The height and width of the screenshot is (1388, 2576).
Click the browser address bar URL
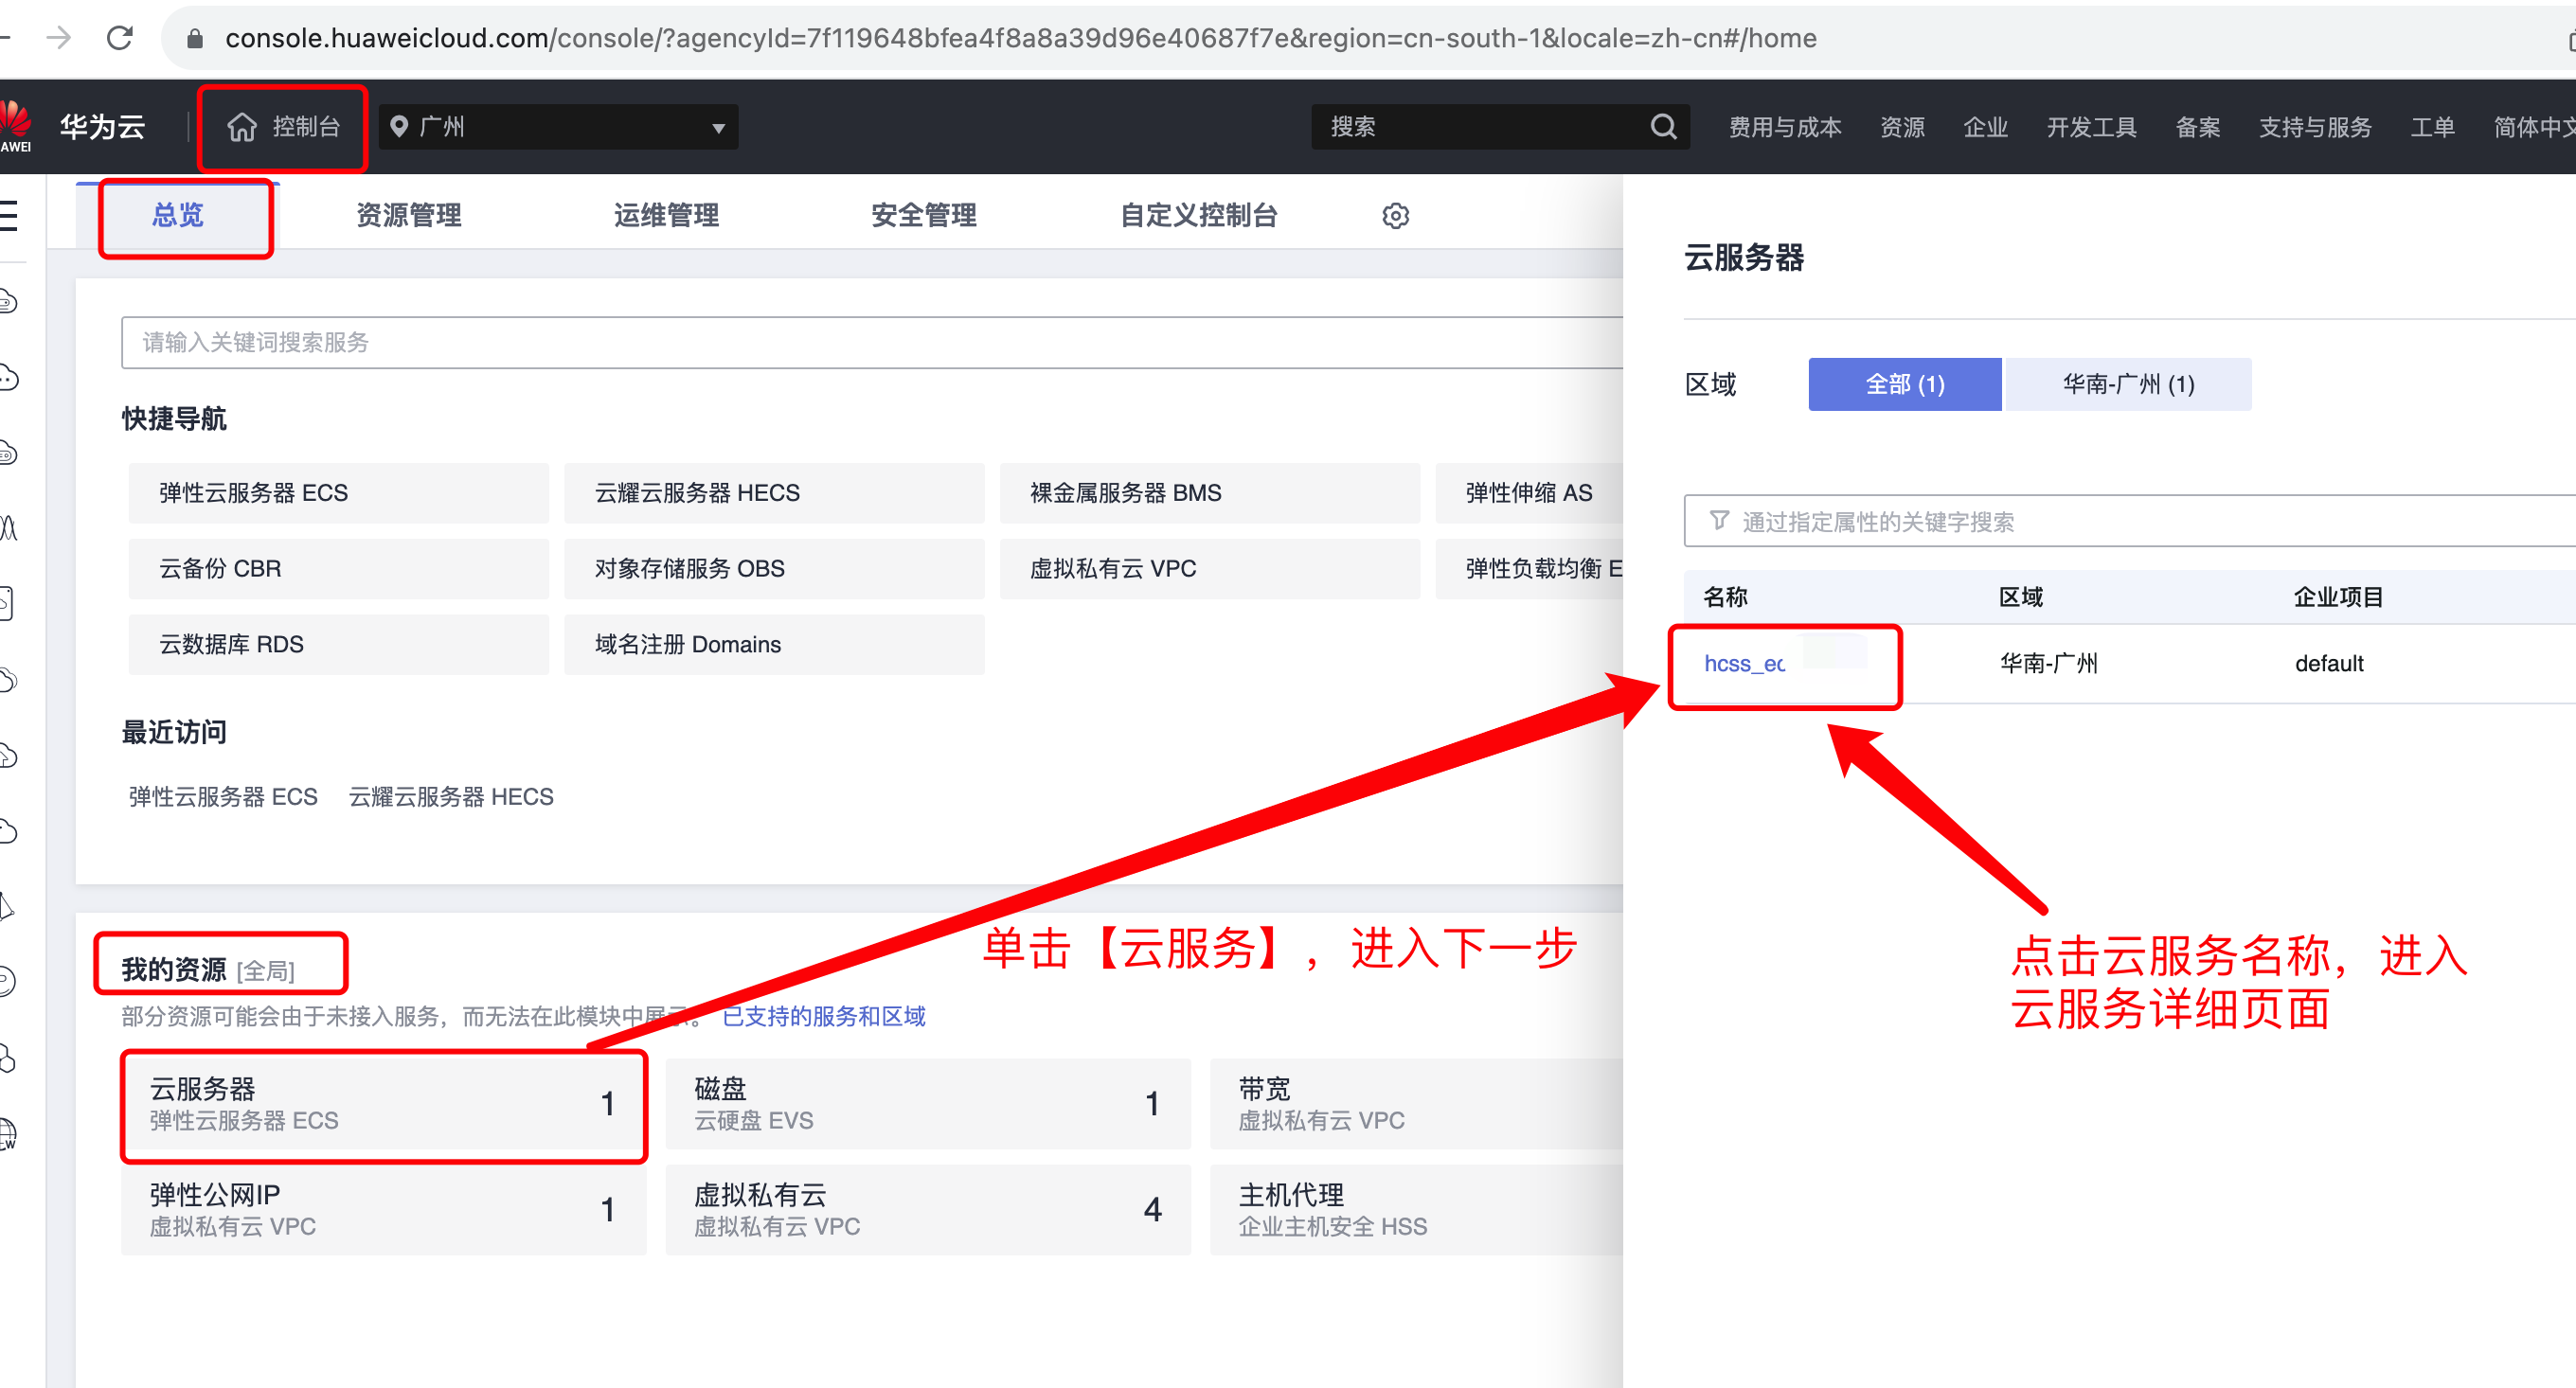tap(1020, 38)
